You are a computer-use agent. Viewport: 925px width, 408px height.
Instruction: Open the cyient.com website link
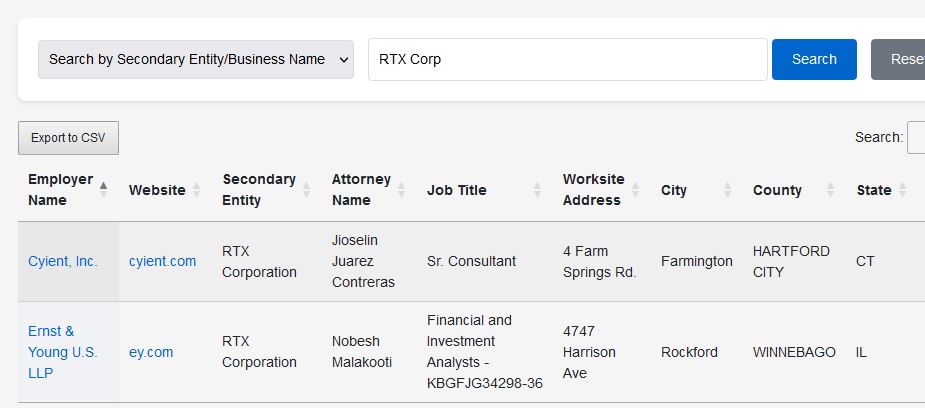coord(162,261)
